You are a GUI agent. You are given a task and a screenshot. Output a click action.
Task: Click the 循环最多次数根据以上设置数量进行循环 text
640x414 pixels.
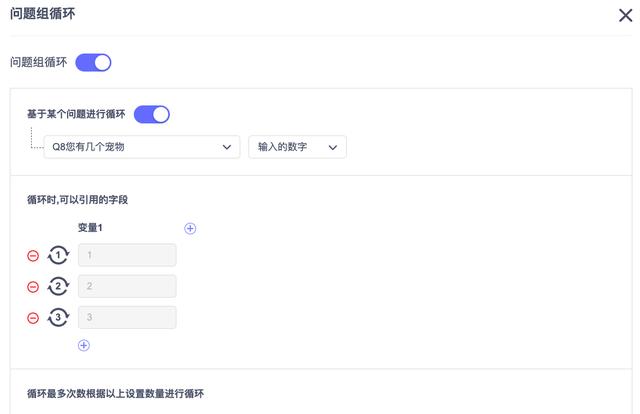point(116,394)
